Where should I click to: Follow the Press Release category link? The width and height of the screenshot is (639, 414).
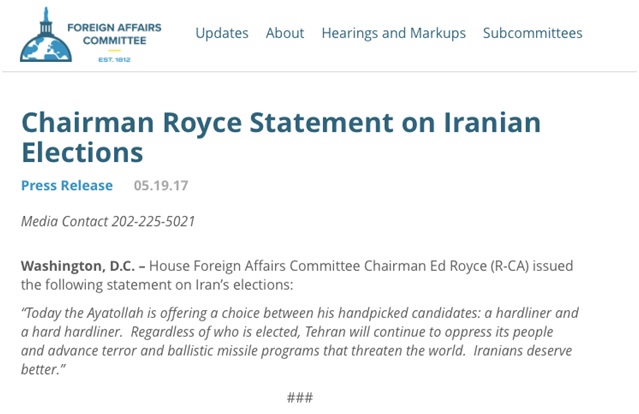coord(67,185)
